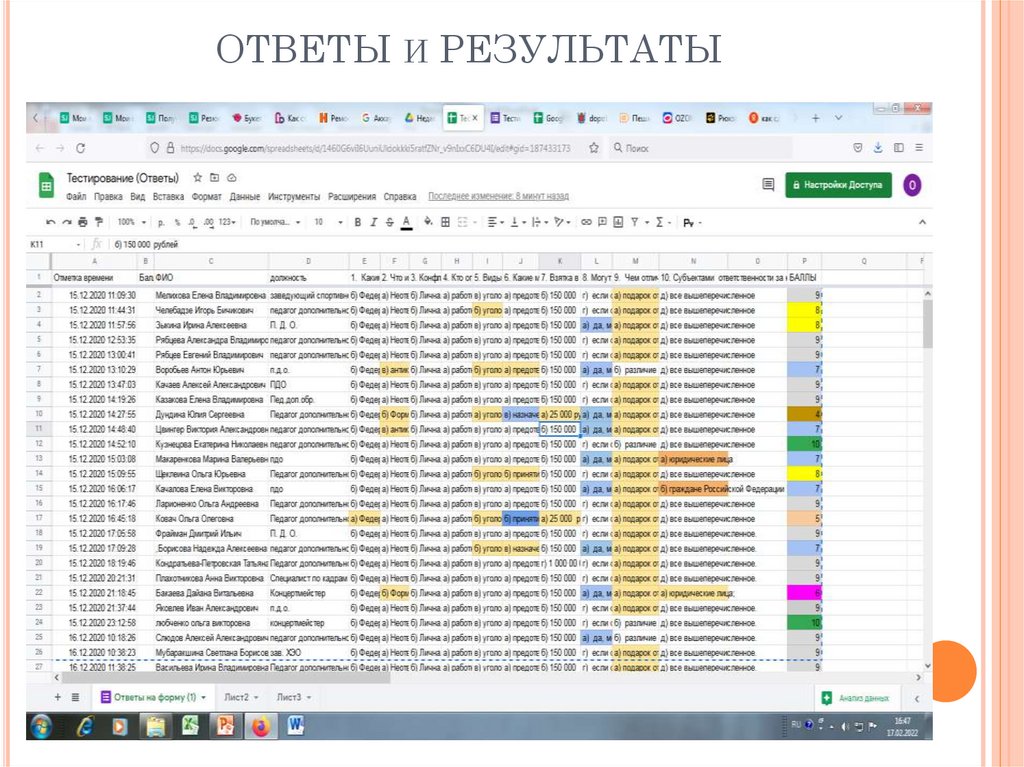This screenshot has height=767, width=1024.
Task: Open the Анализ данных explore button
Action: click(857, 698)
